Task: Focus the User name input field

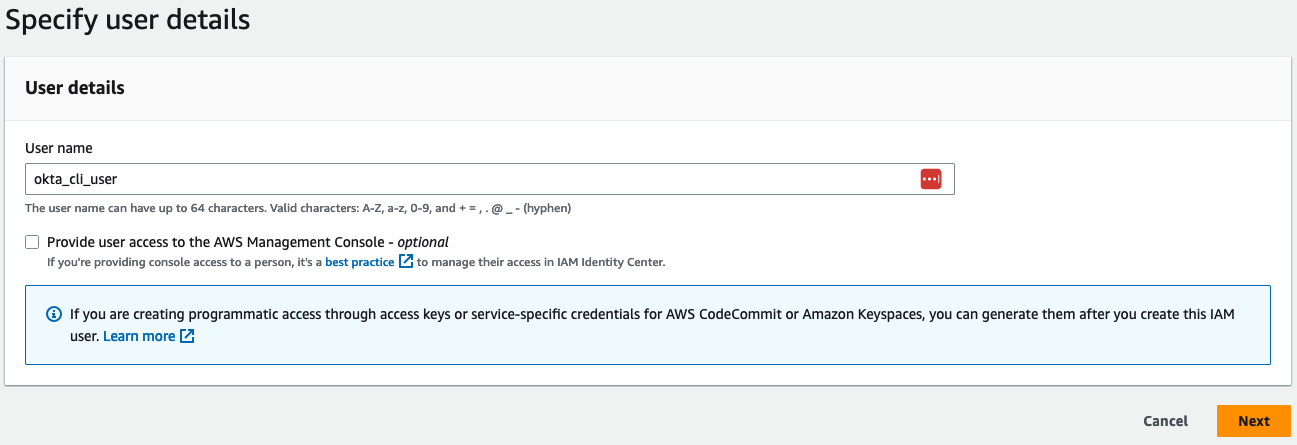Action: [x=470, y=179]
